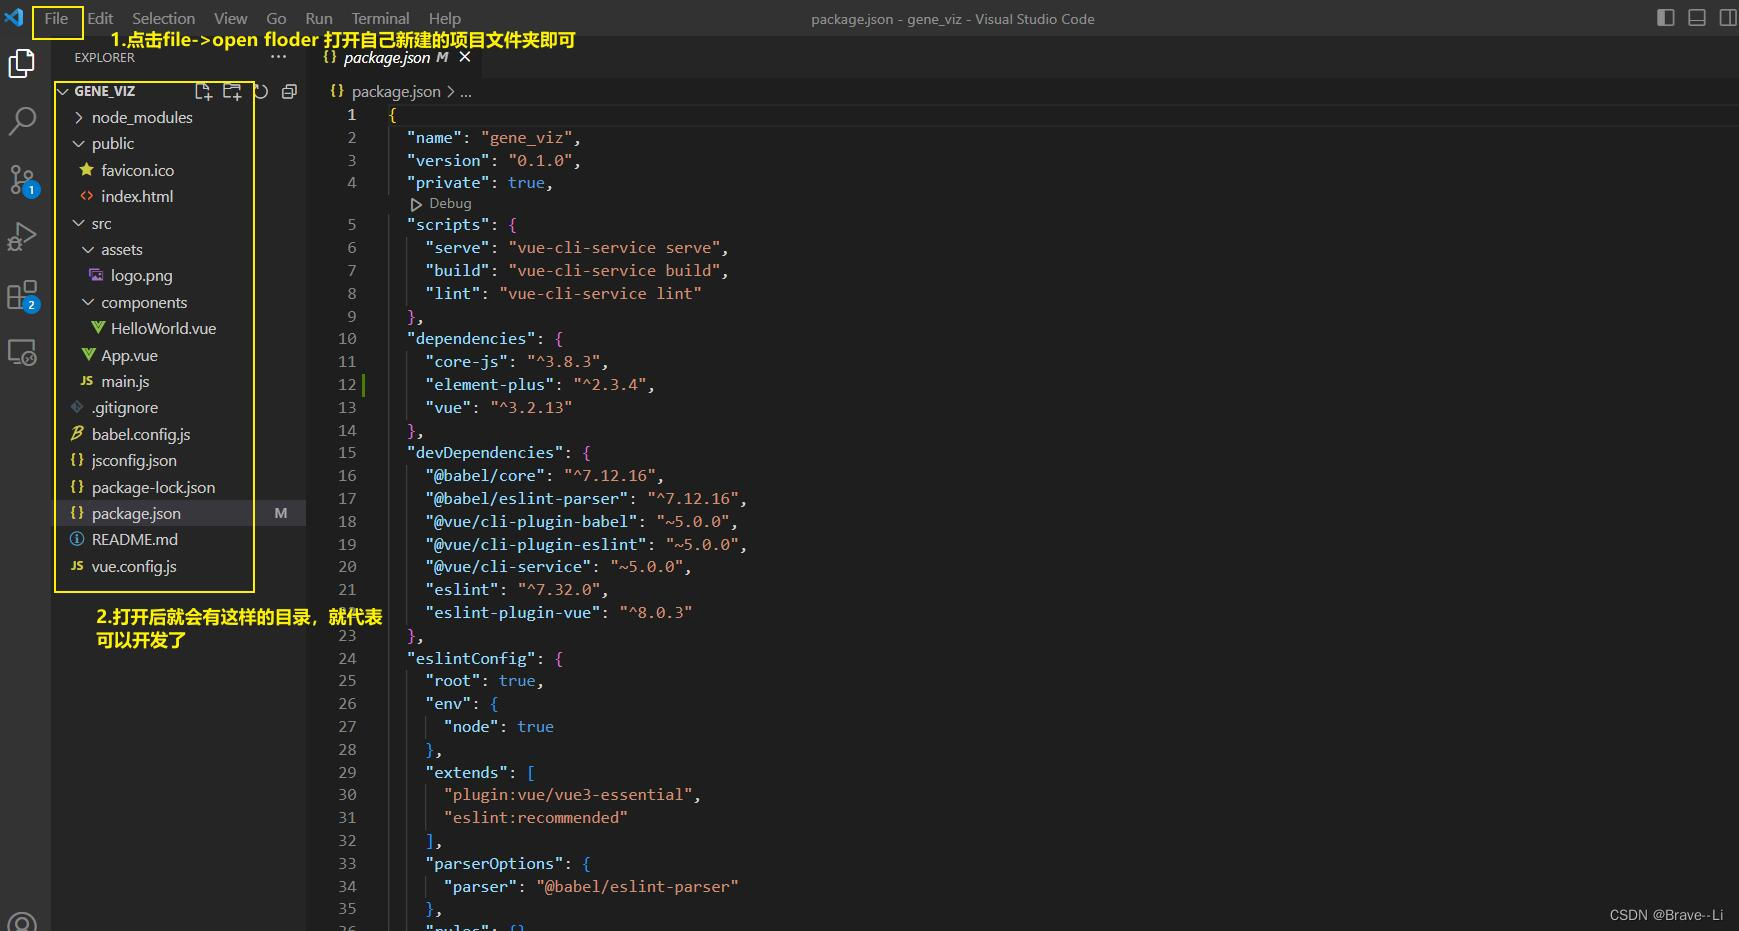
Task: Collapse the src folder
Action: pyautogui.click(x=101, y=224)
